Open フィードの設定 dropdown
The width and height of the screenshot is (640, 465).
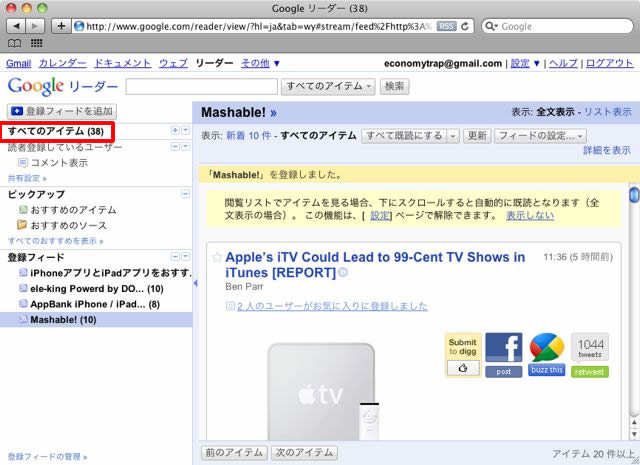pyautogui.click(x=540, y=136)
